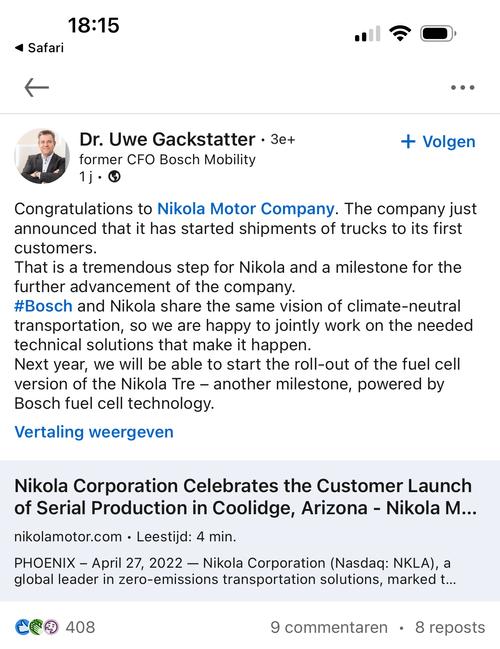The image size is (500, 649).
Task: Open the #Bosch hashtag
Action: [43, 306]
